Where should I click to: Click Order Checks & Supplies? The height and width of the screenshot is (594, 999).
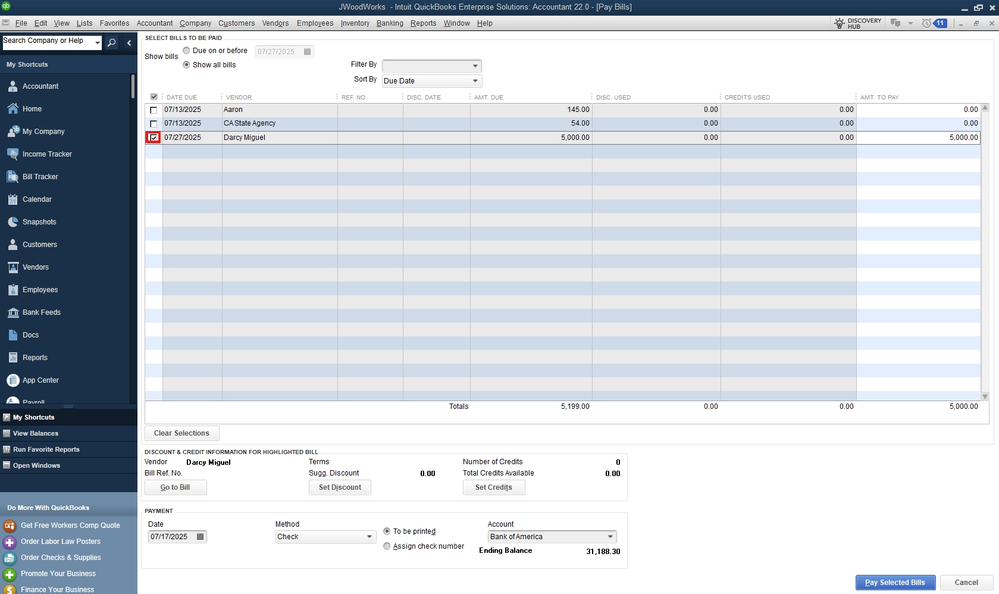(x=61, y=557)
